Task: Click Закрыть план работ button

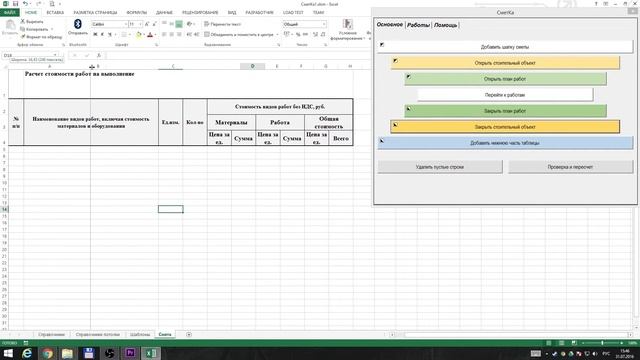Action: tap(505, 111)
